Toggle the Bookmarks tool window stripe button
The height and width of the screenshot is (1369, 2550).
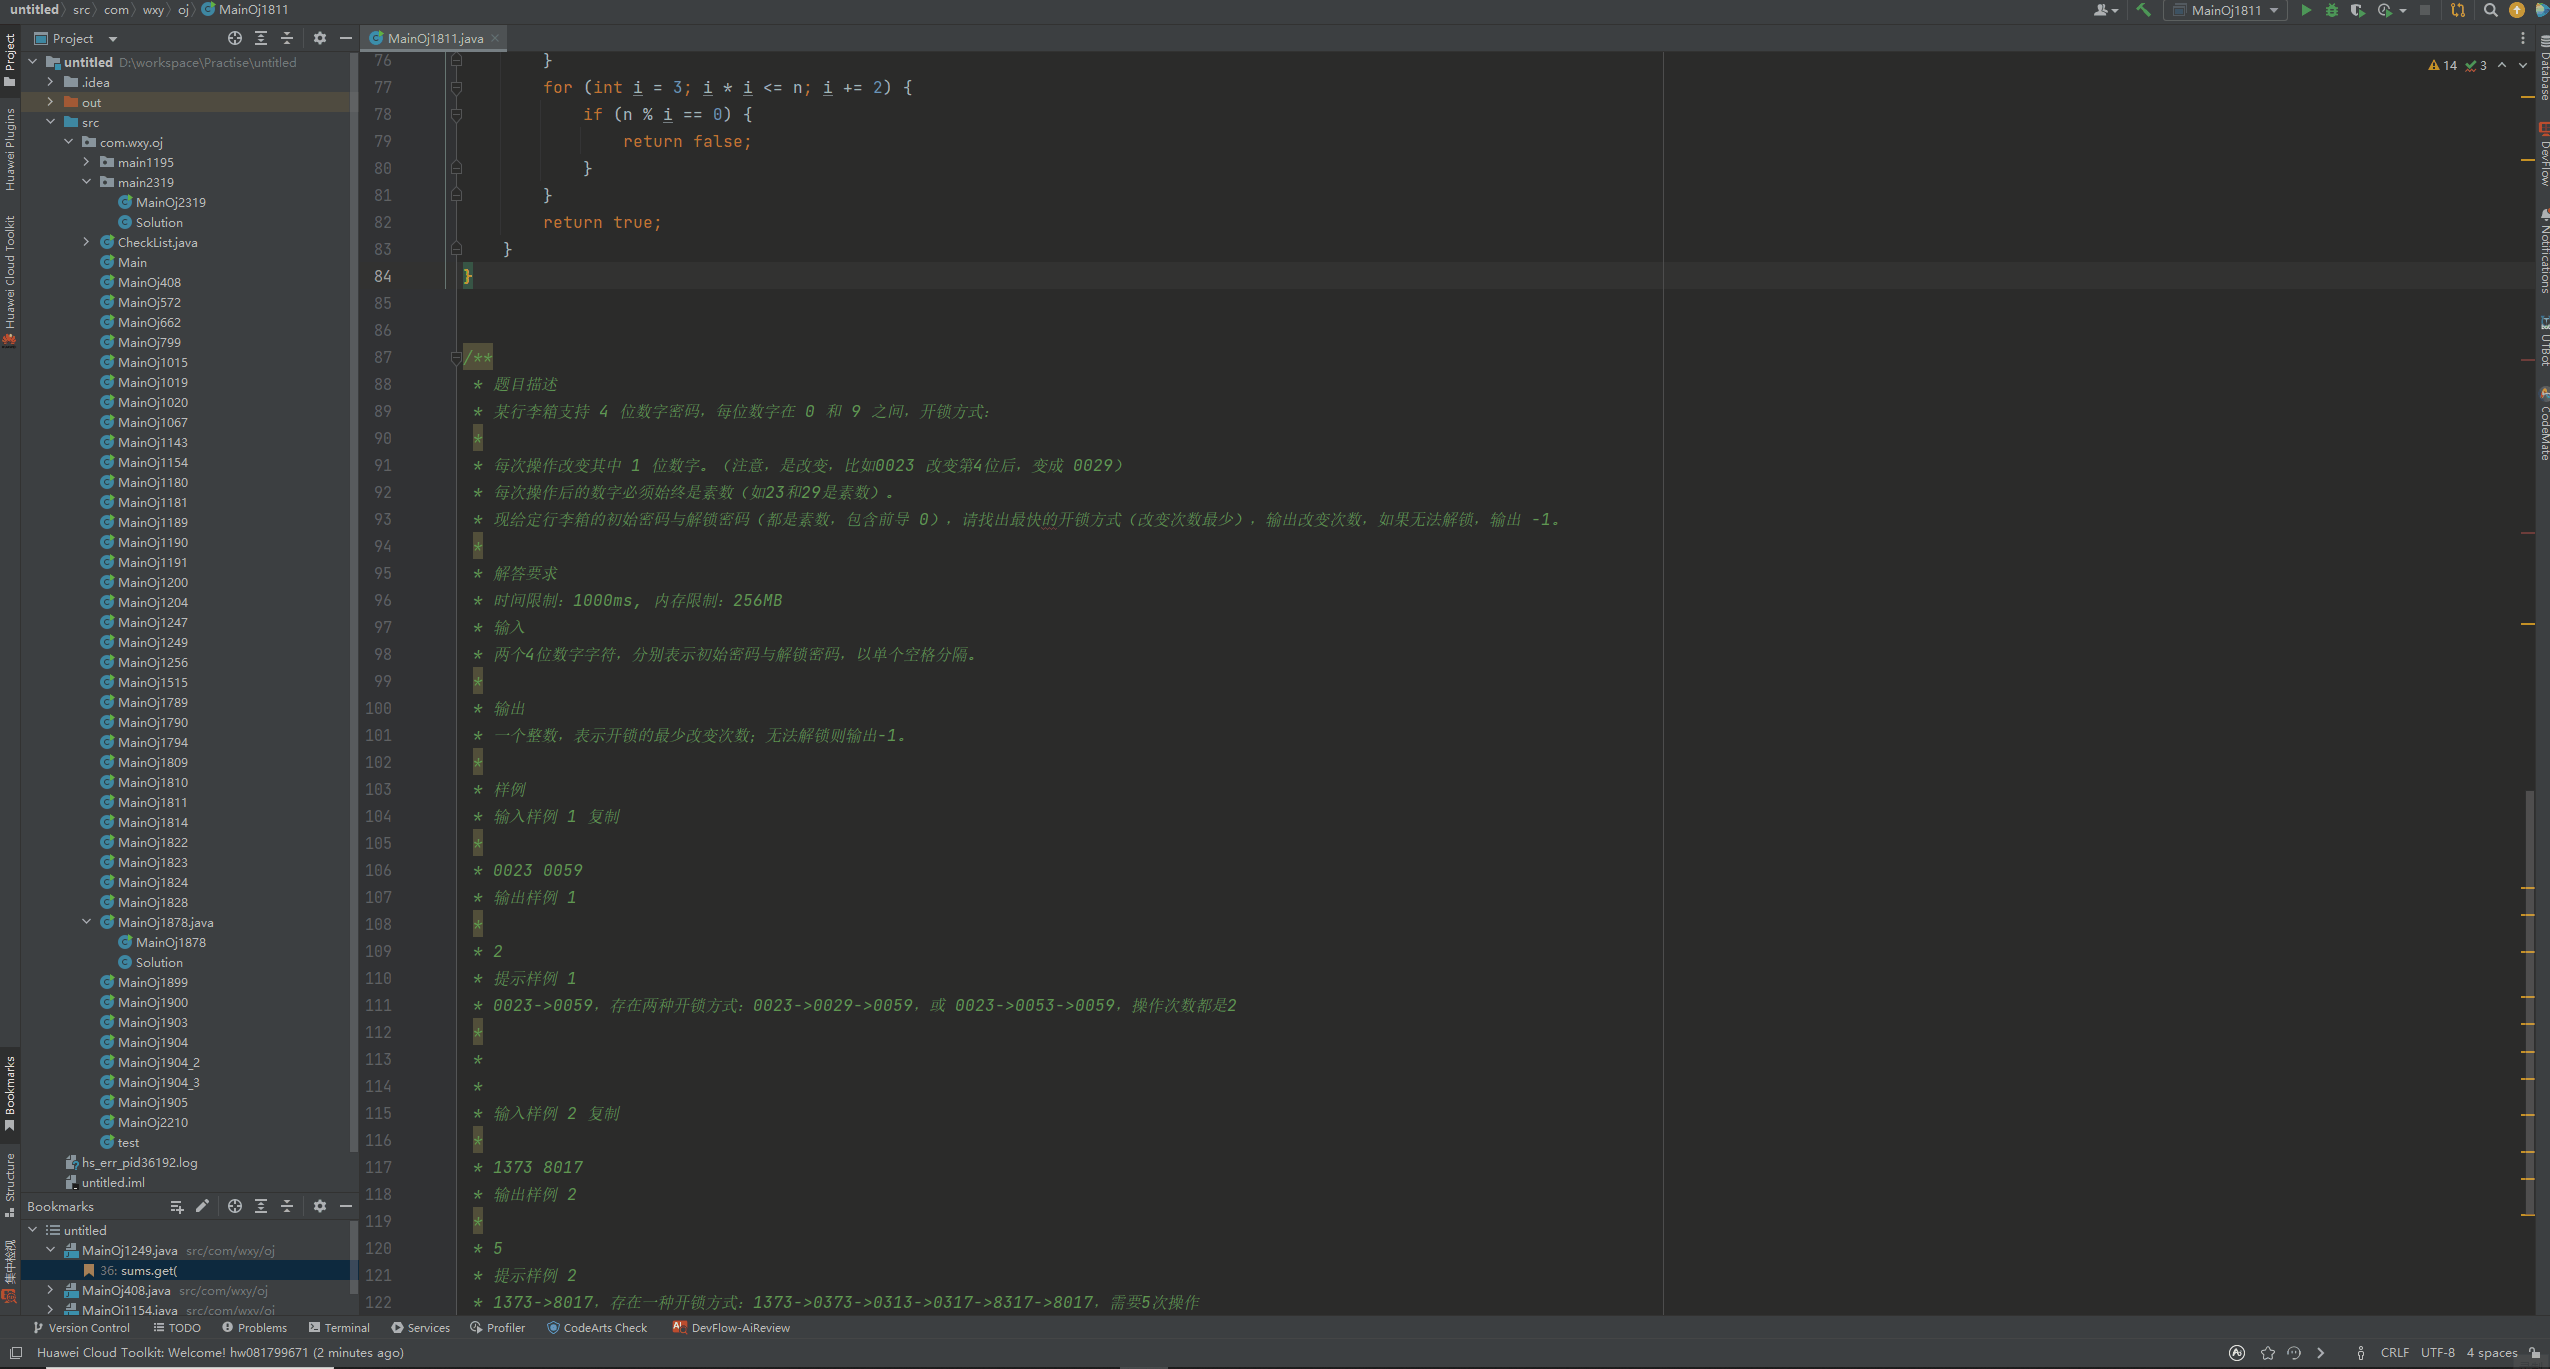[x=10, y=1092]
